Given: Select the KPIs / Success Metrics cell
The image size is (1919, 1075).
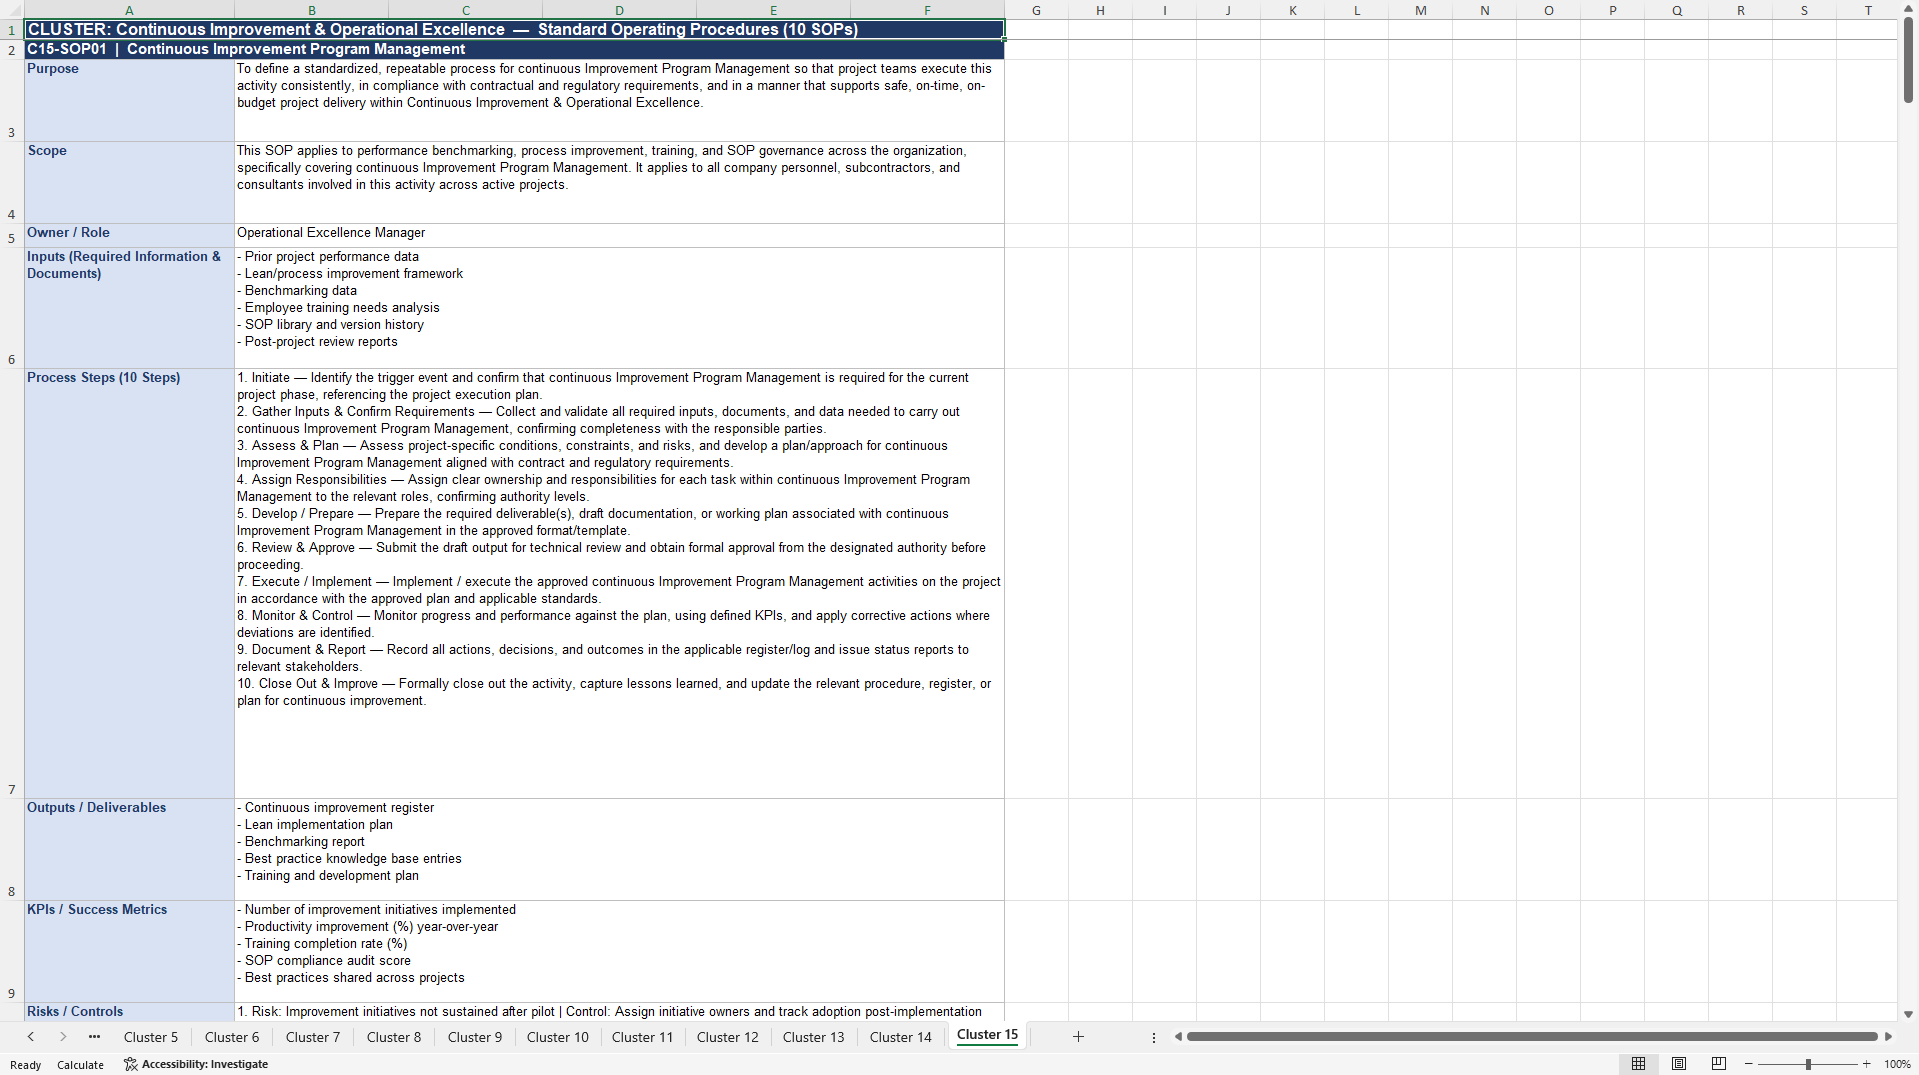Looking at the screenshot, I should 129,951.
